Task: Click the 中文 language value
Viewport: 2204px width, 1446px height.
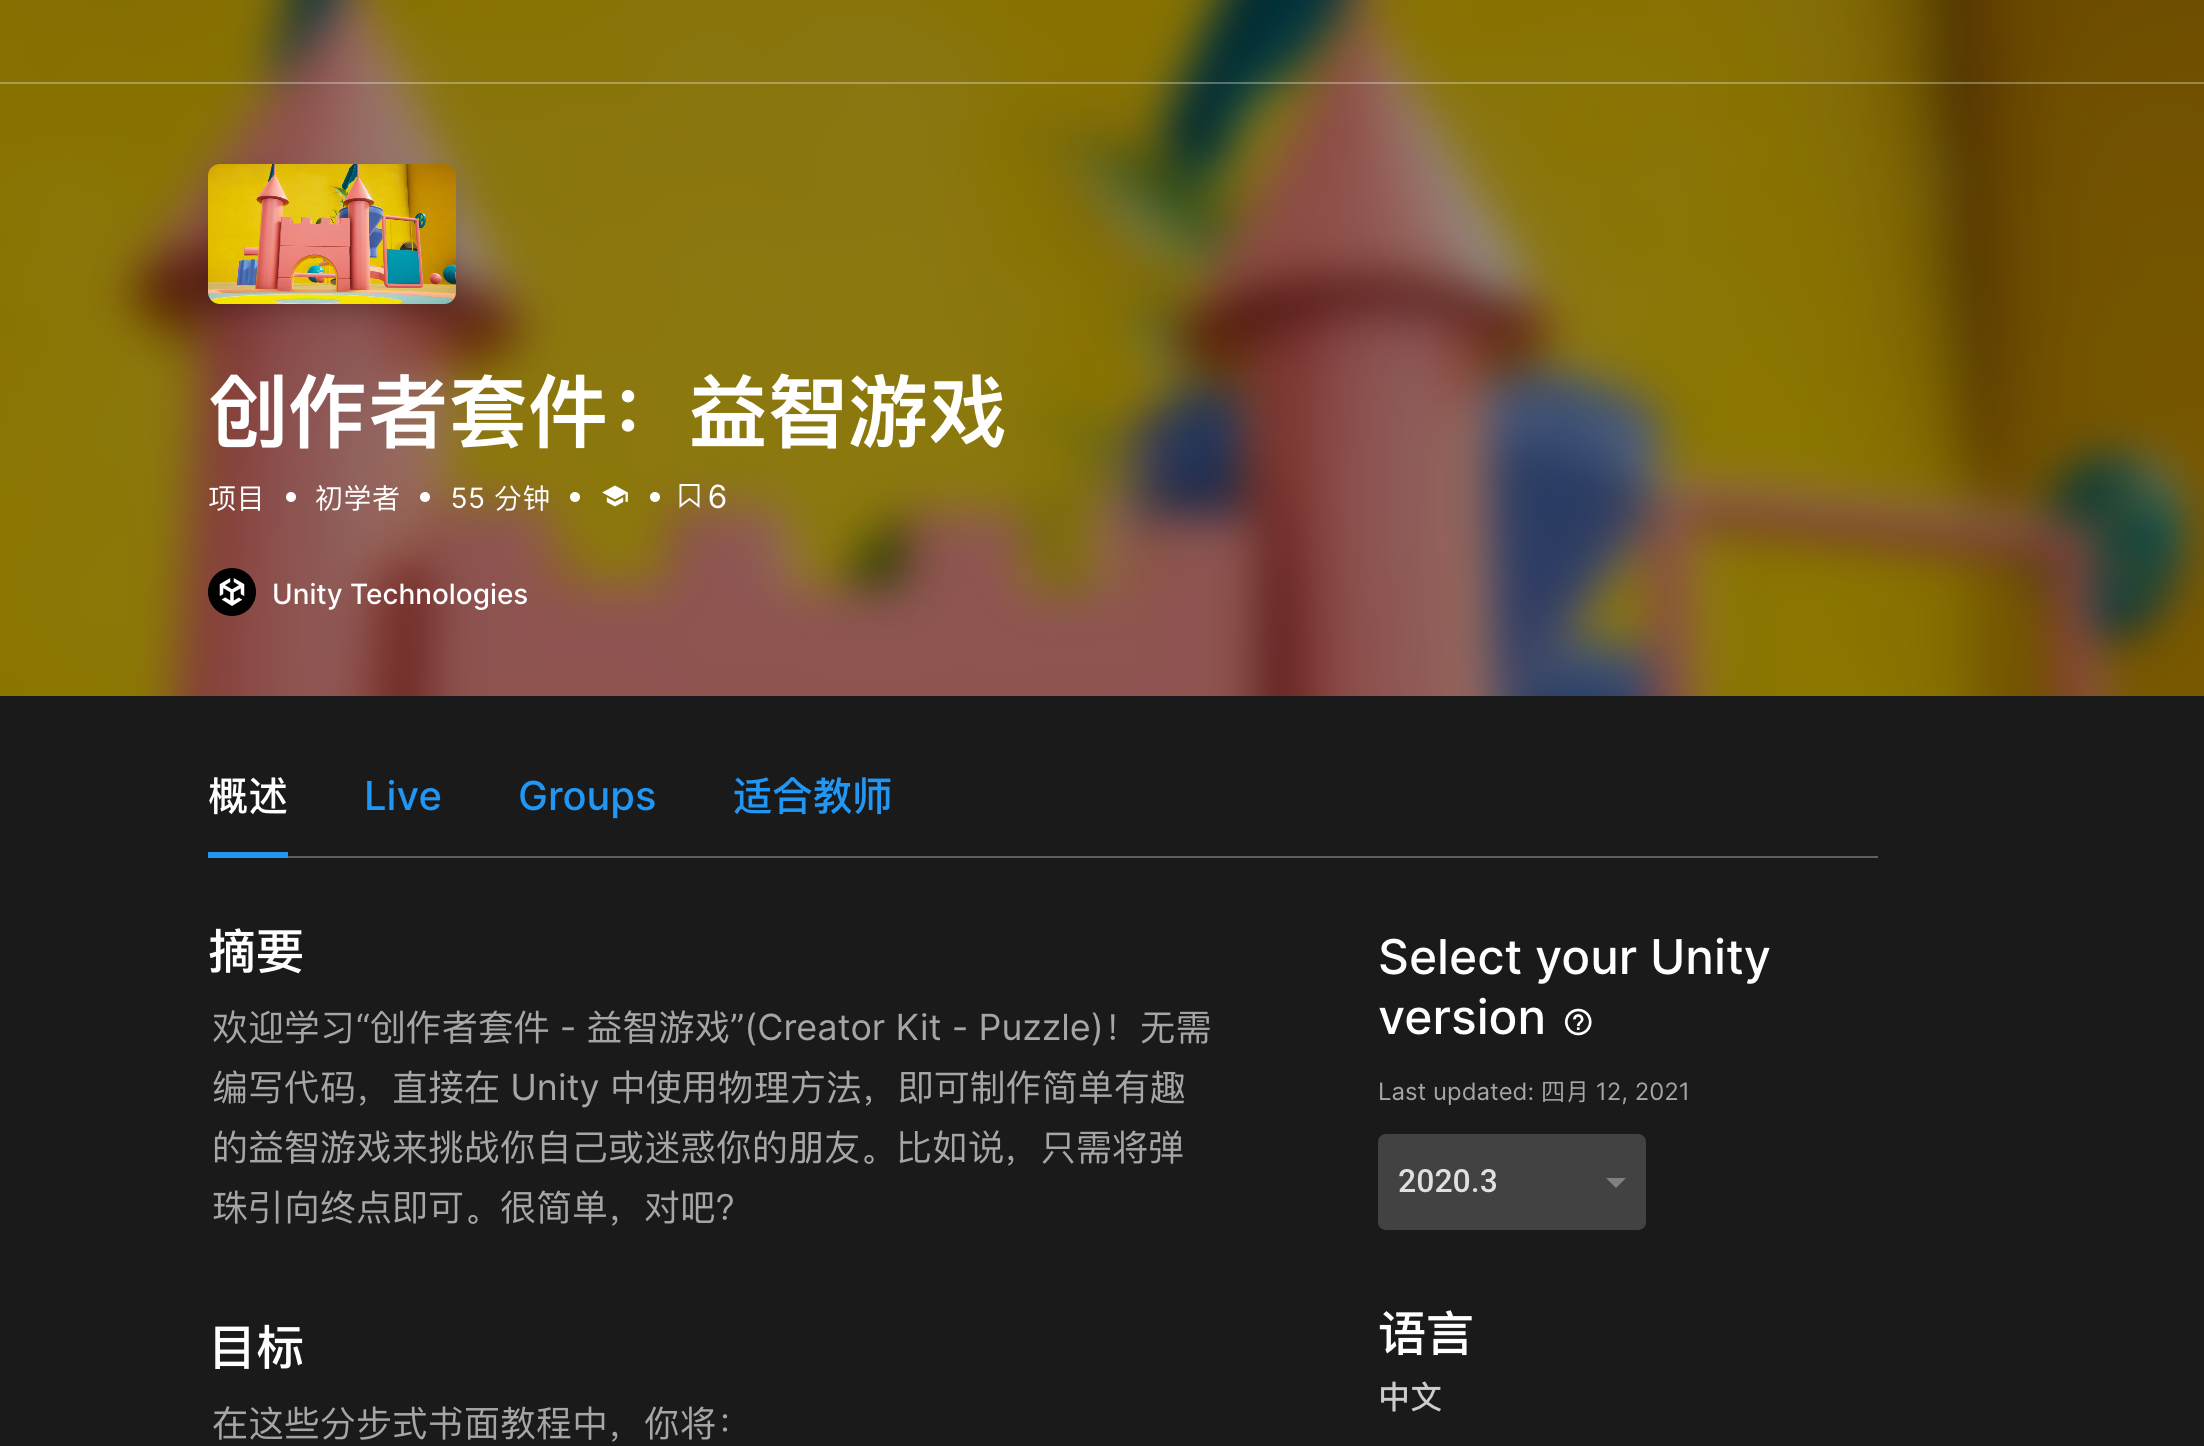Action: [1410, 1396]
